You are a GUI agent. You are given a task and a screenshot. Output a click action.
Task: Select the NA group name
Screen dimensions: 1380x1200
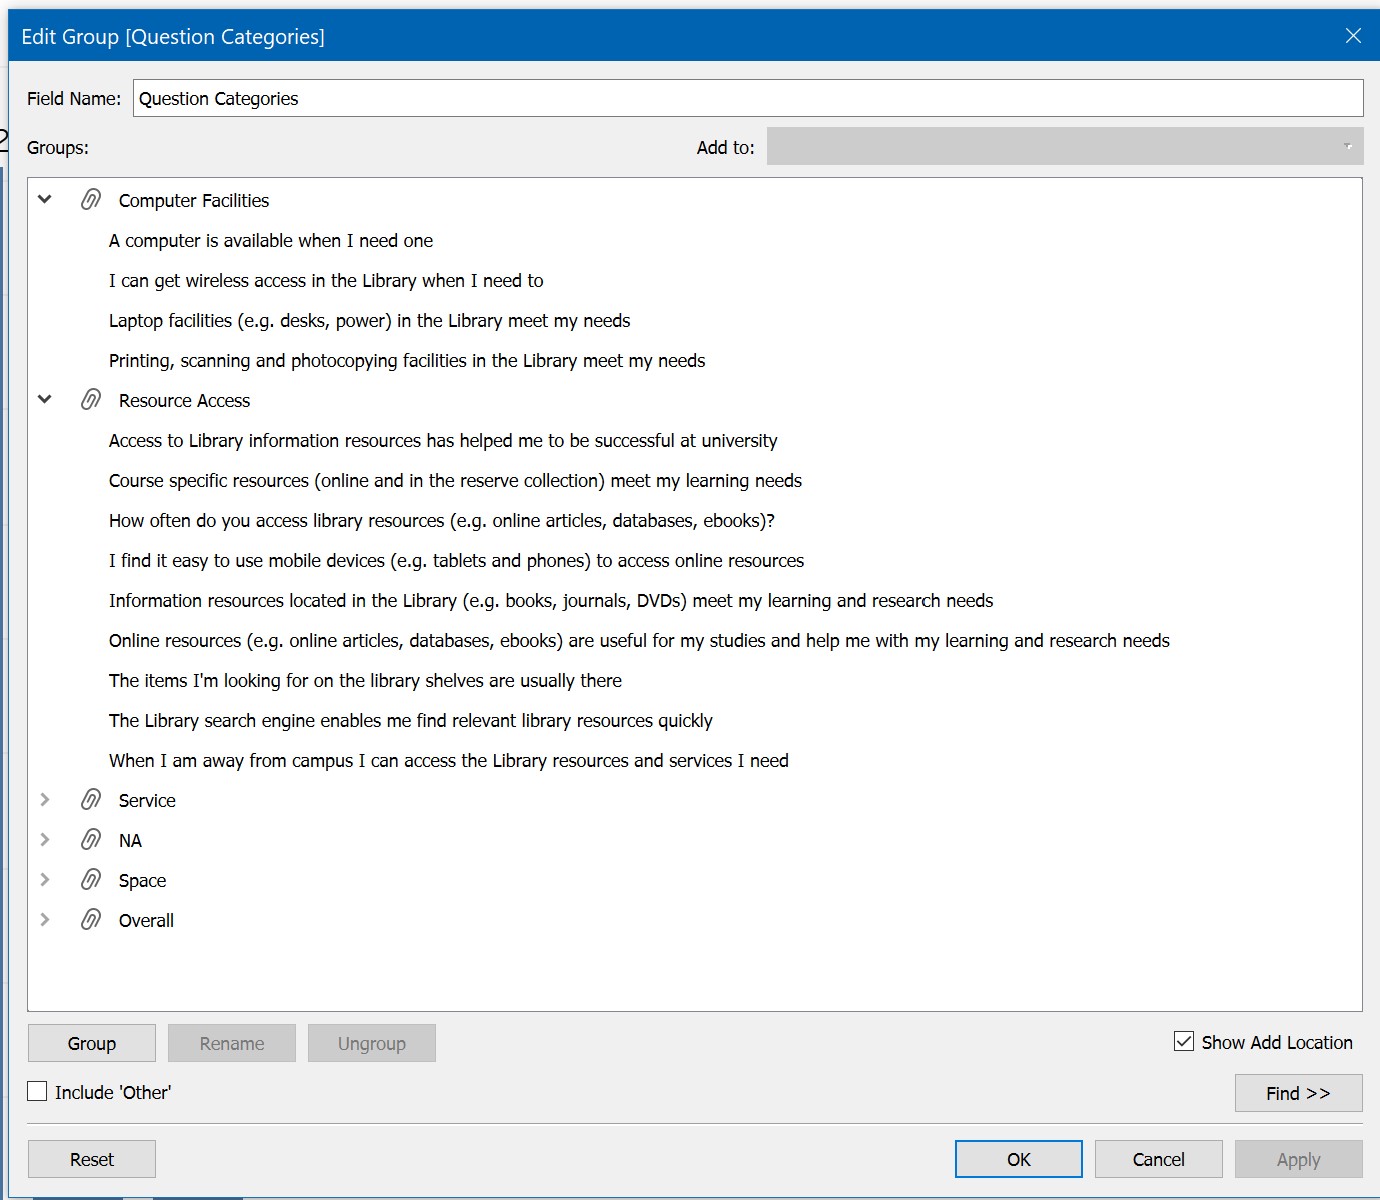pyautogui.click(x=130, y=840)
